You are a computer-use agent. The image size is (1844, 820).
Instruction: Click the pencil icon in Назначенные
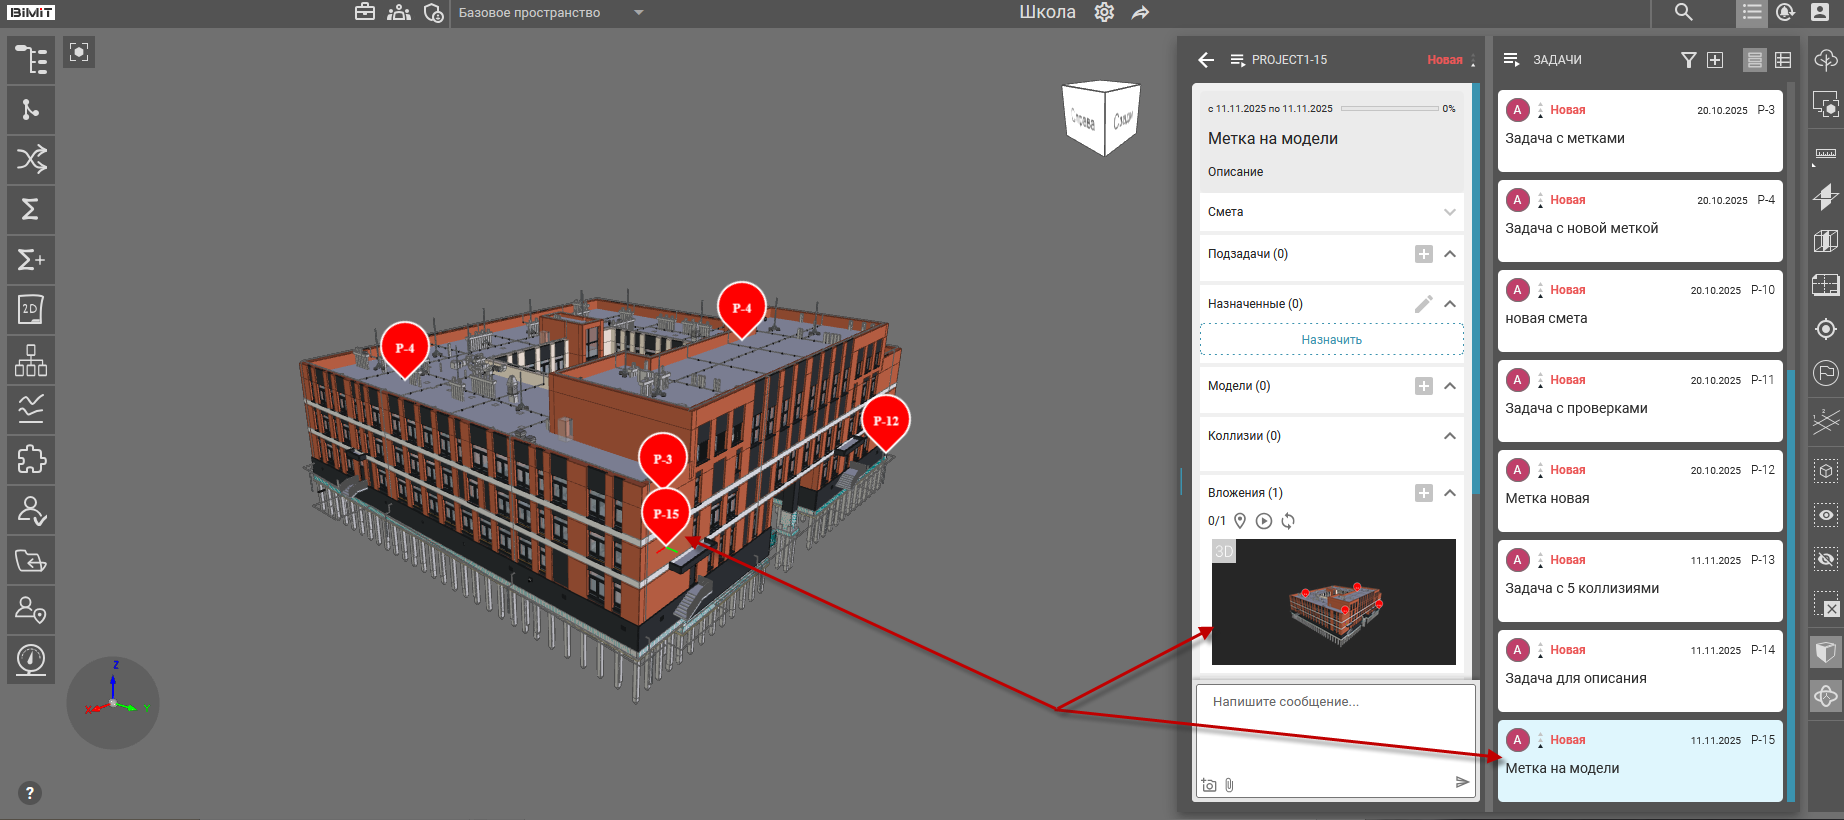pyautogui.click(x=1423, y=304)
